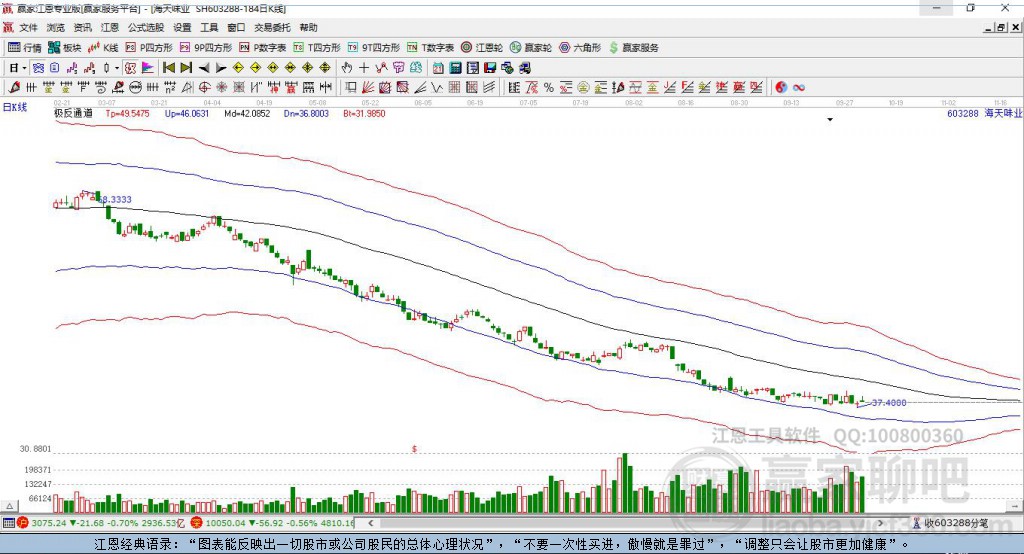Select the crosshair plus cursor tool
The height and width of the screenshot is (554, 1024).
[364, 68]
